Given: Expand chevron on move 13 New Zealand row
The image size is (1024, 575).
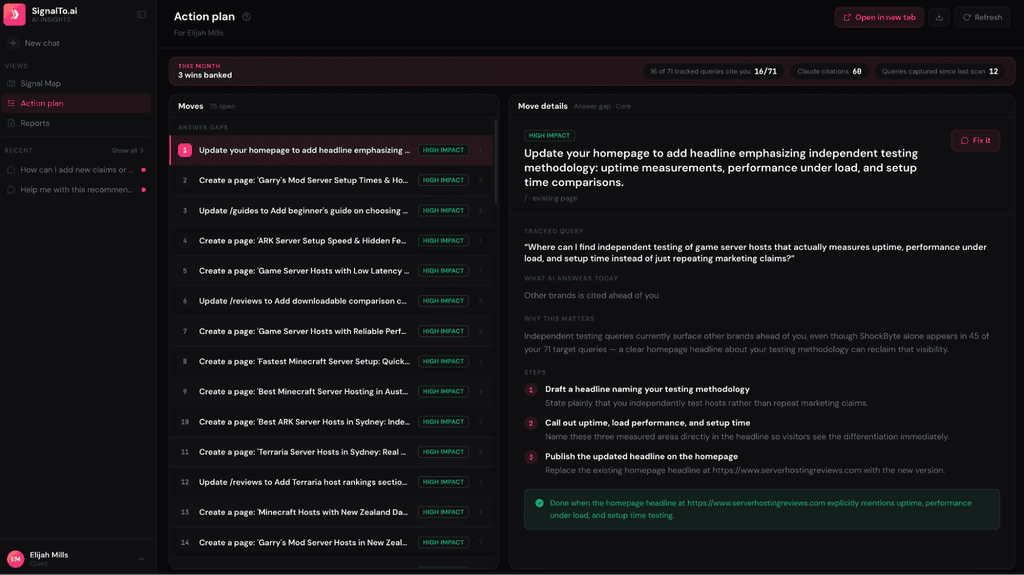Looking at the screenshot, I should coord(481,512).
